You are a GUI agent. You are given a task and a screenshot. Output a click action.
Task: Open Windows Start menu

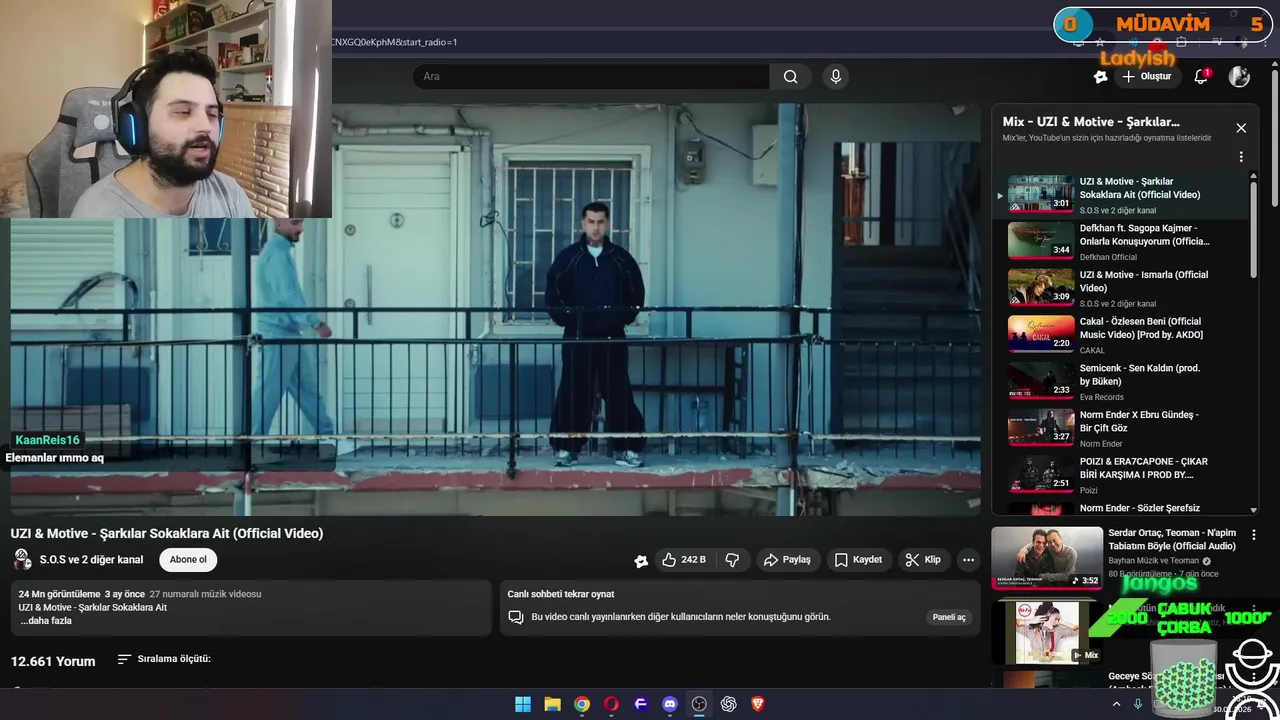(x=523, y=704)
